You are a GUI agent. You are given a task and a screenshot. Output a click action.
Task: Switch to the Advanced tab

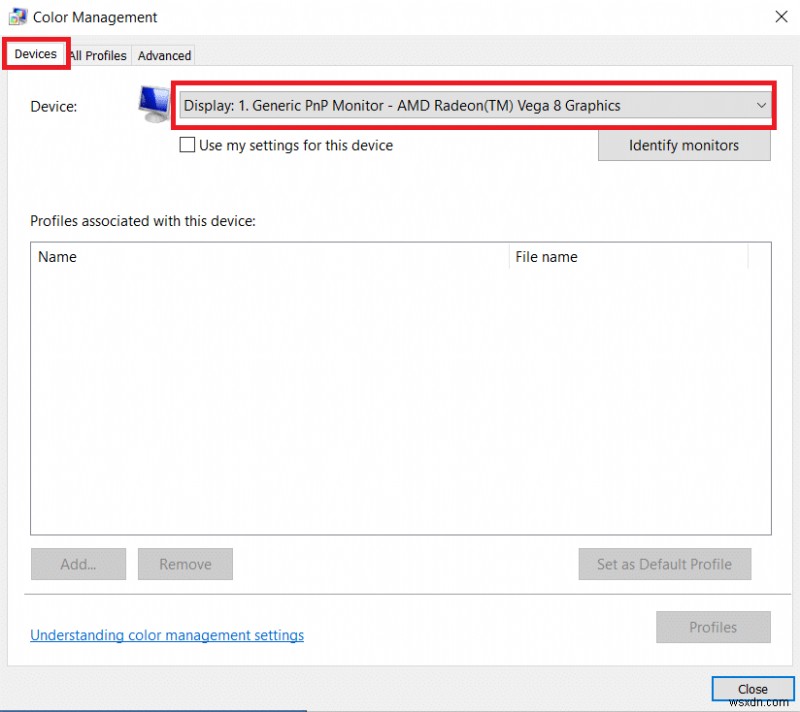pyautogui.click(x=164, y=55)
